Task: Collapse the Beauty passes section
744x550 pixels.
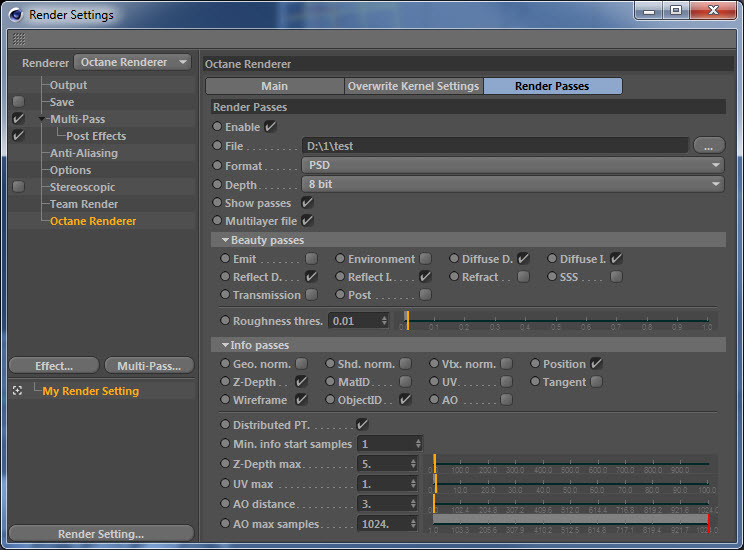Action: [226, 240]
